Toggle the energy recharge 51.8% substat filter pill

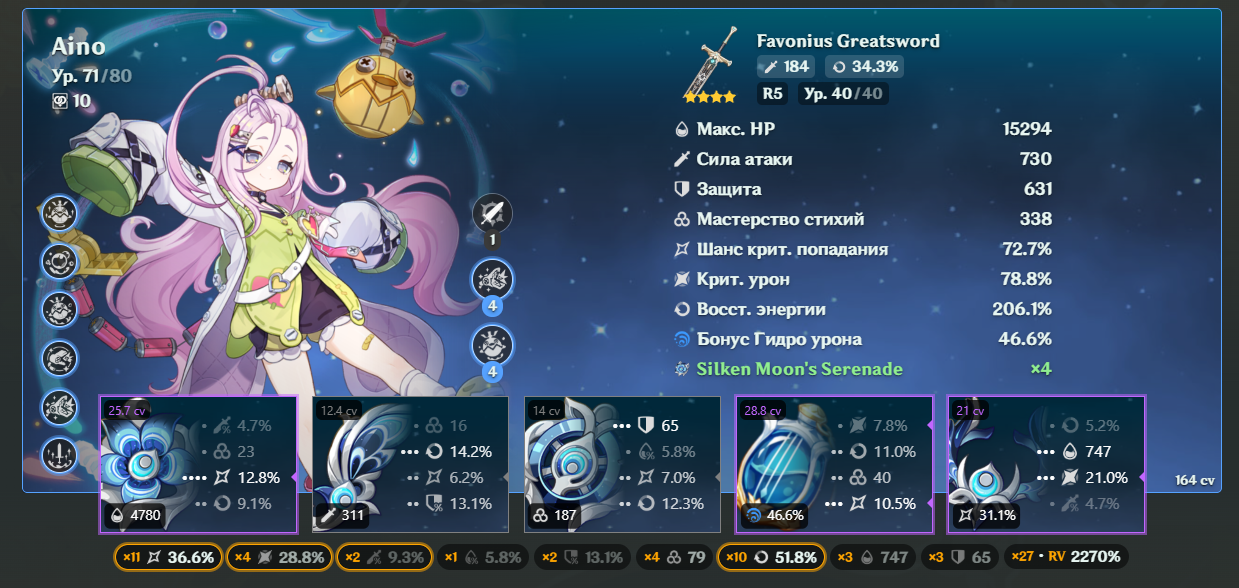(x=772, y=557)
